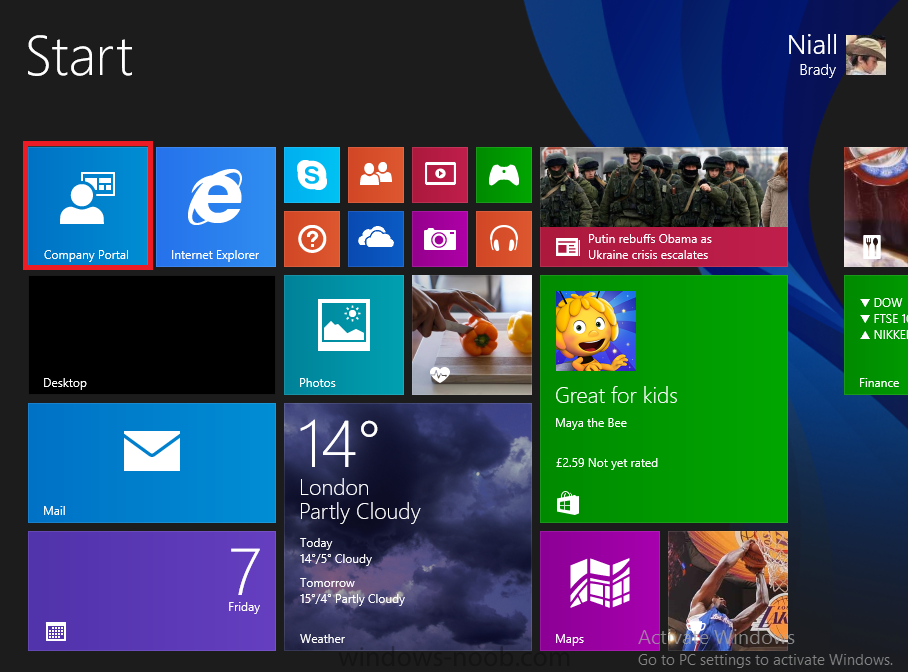
Task: Open the News tile about Ukraine crisis
Action: click(664, 207)
